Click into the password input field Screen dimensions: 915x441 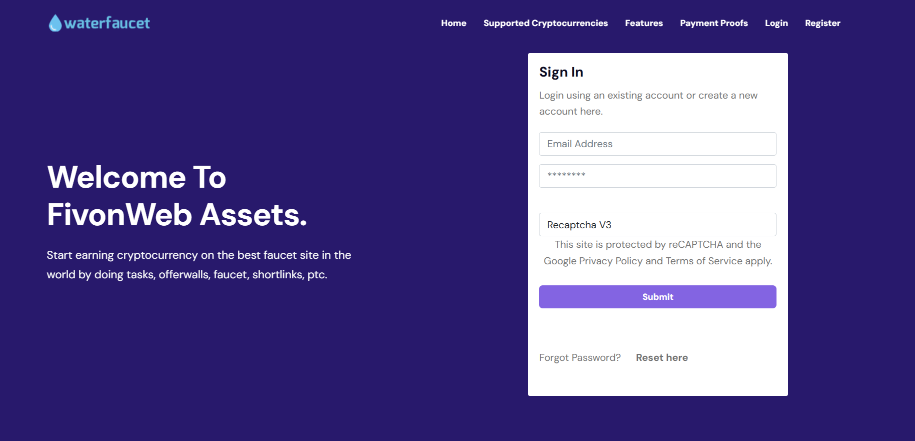click(657, 176)
